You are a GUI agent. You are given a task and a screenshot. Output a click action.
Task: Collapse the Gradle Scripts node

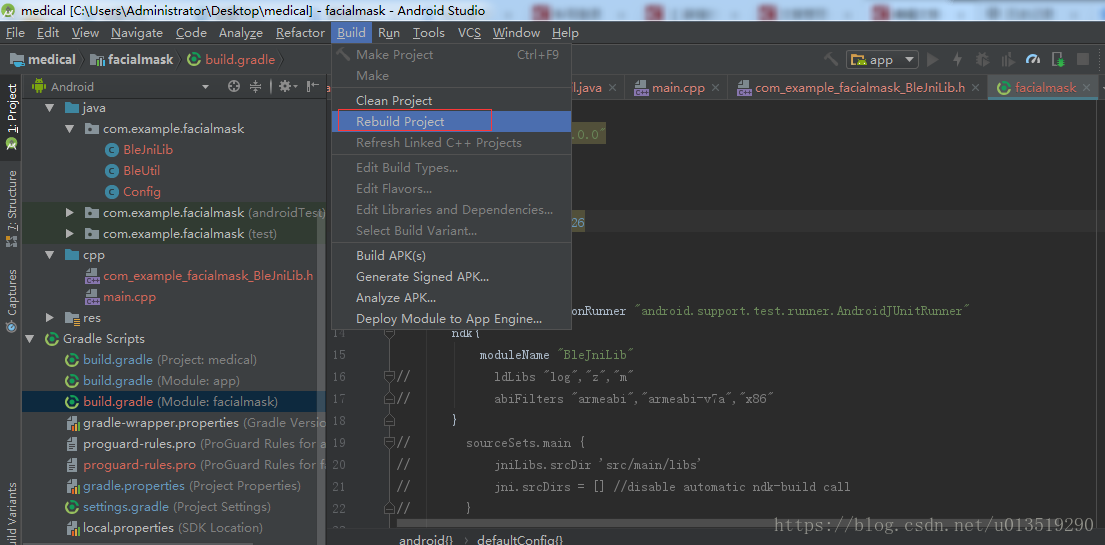[x=30, y=339]
